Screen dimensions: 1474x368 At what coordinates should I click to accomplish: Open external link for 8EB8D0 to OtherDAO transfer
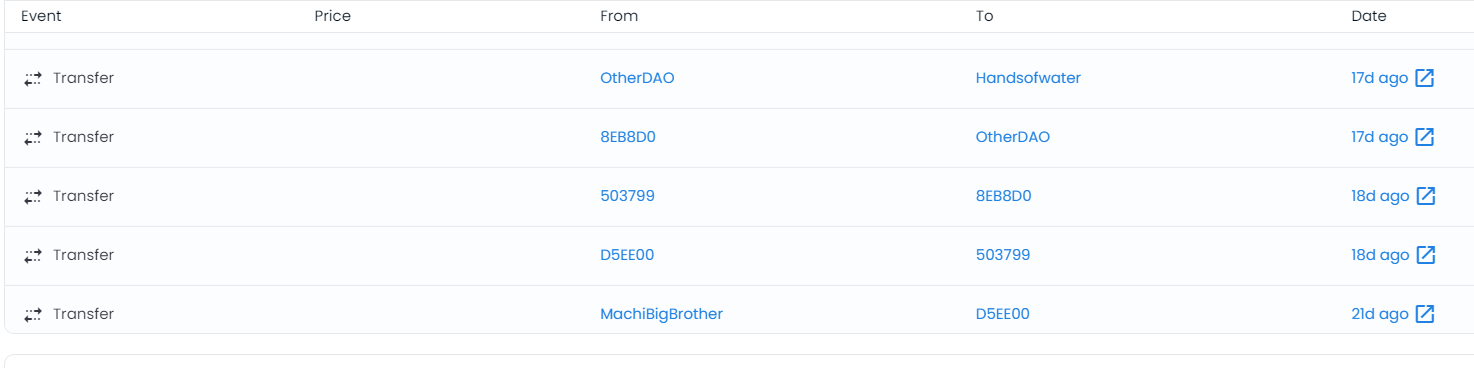[1425, 137]
